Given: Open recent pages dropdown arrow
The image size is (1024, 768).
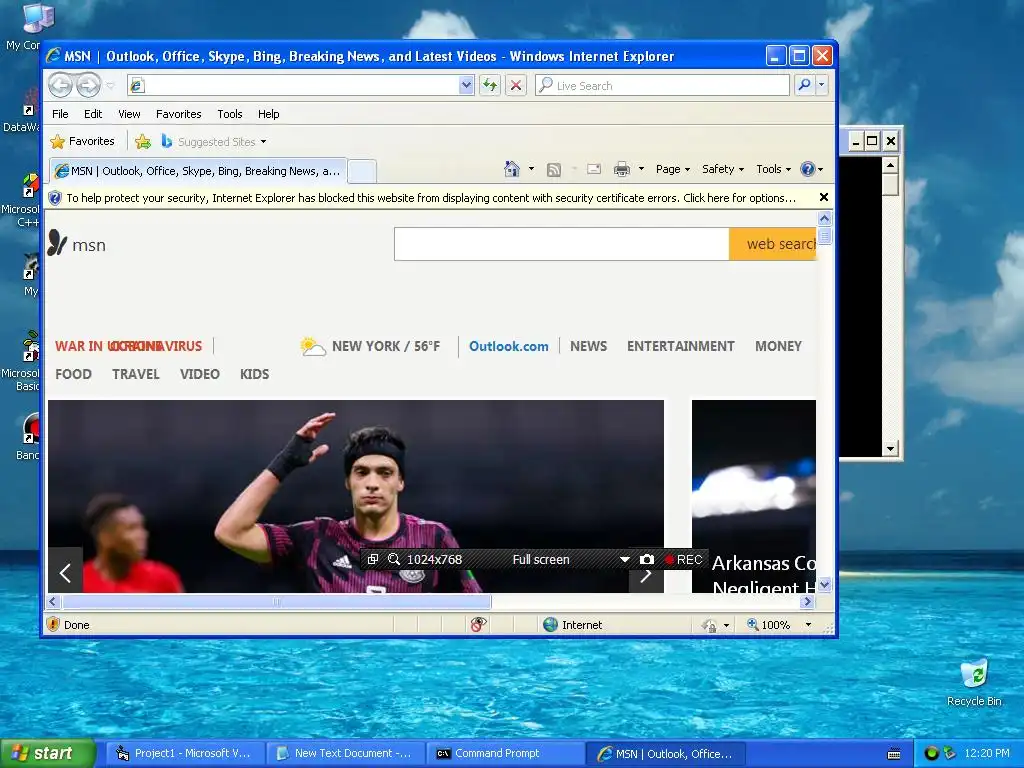Looking at the screenshot, I should pos(110,86).
